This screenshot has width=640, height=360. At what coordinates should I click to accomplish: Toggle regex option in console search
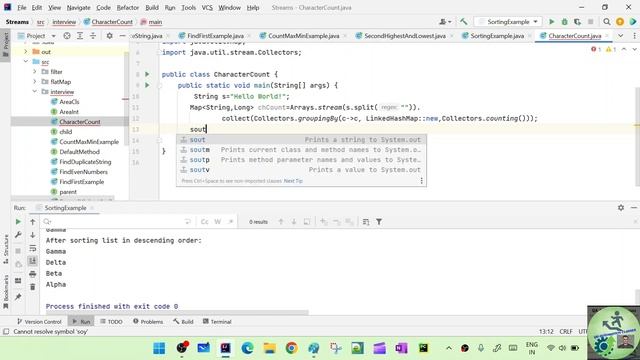(231, 222)
